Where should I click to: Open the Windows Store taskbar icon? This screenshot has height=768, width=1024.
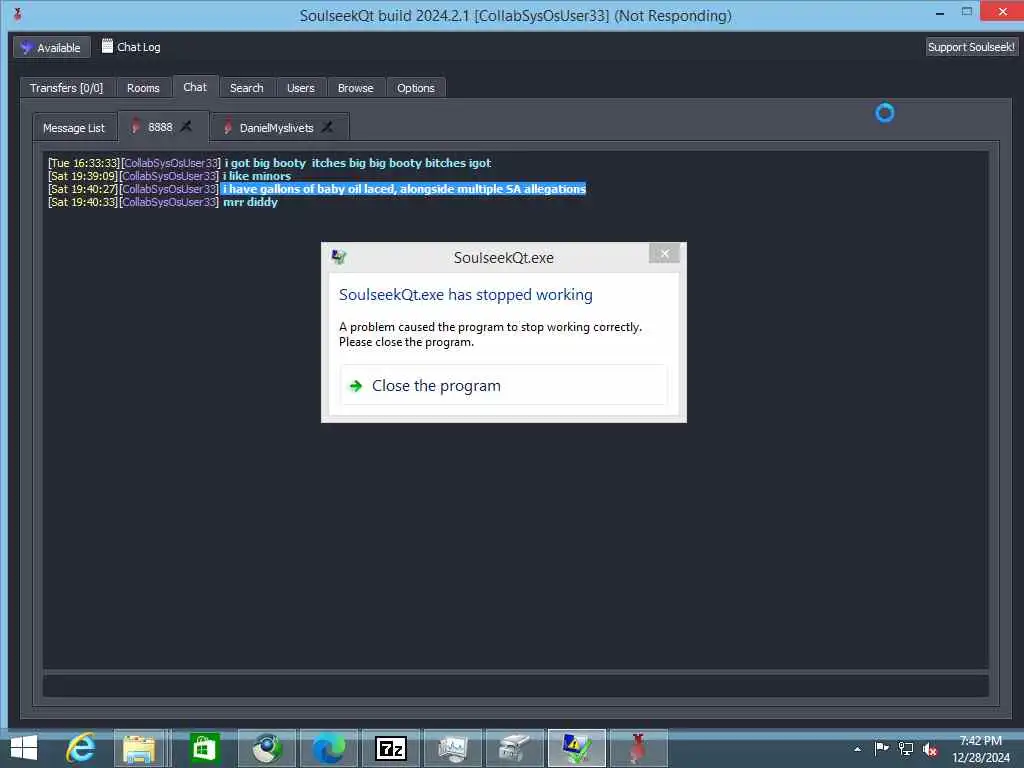(x=204, y=748)
